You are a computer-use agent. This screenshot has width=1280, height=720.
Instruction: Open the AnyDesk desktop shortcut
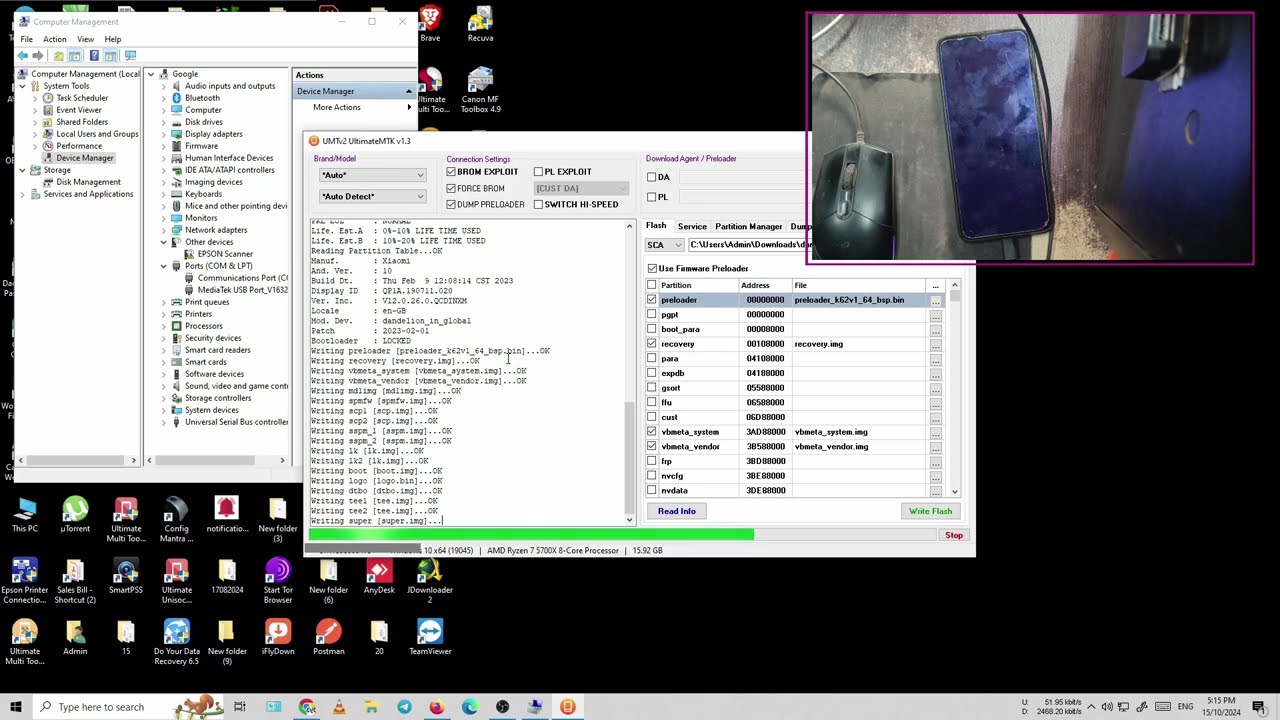(x=379, y=577)
